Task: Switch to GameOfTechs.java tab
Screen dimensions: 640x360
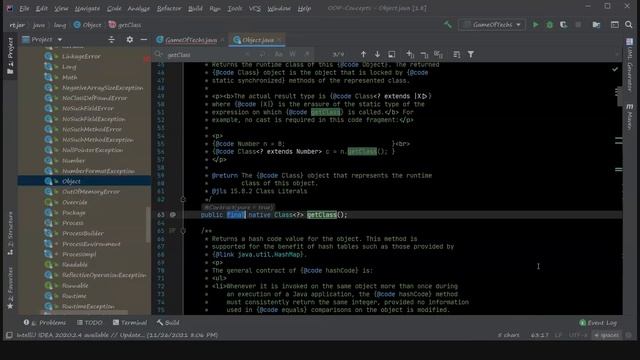Action: (191, 40)
